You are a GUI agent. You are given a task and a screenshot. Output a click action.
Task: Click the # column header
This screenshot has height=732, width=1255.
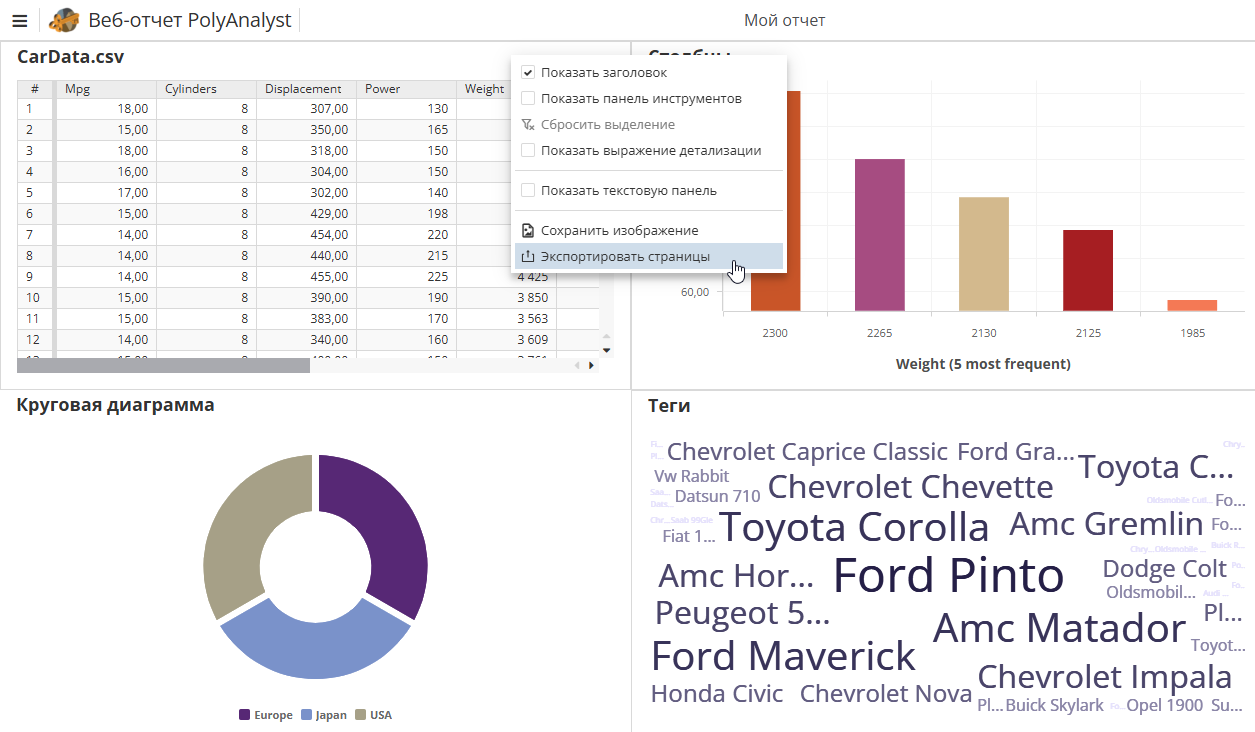35,89
